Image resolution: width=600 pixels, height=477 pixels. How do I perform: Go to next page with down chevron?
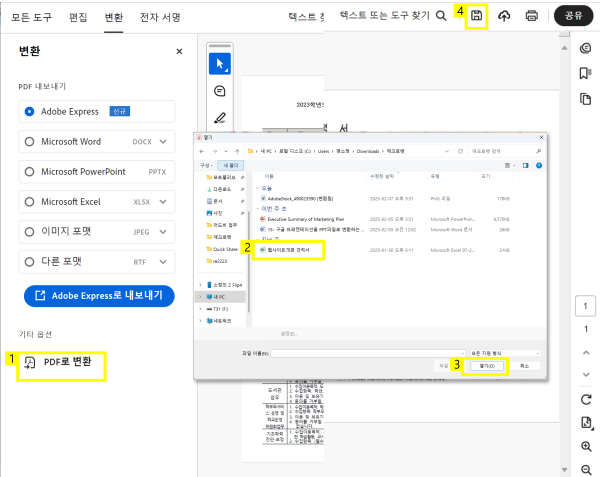pyautogui.click(x=586, y=374)
